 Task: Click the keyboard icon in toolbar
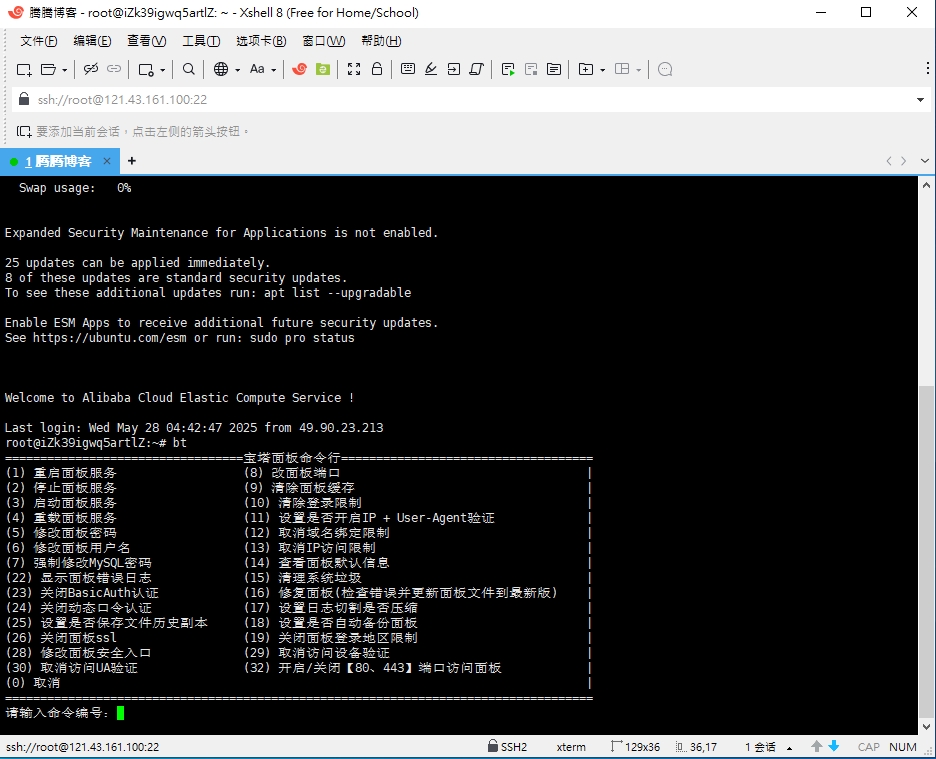click(x=408, y=69)
